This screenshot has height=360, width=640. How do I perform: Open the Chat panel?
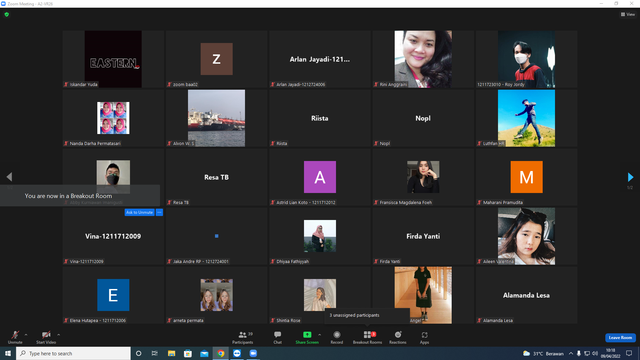[278, 337]
